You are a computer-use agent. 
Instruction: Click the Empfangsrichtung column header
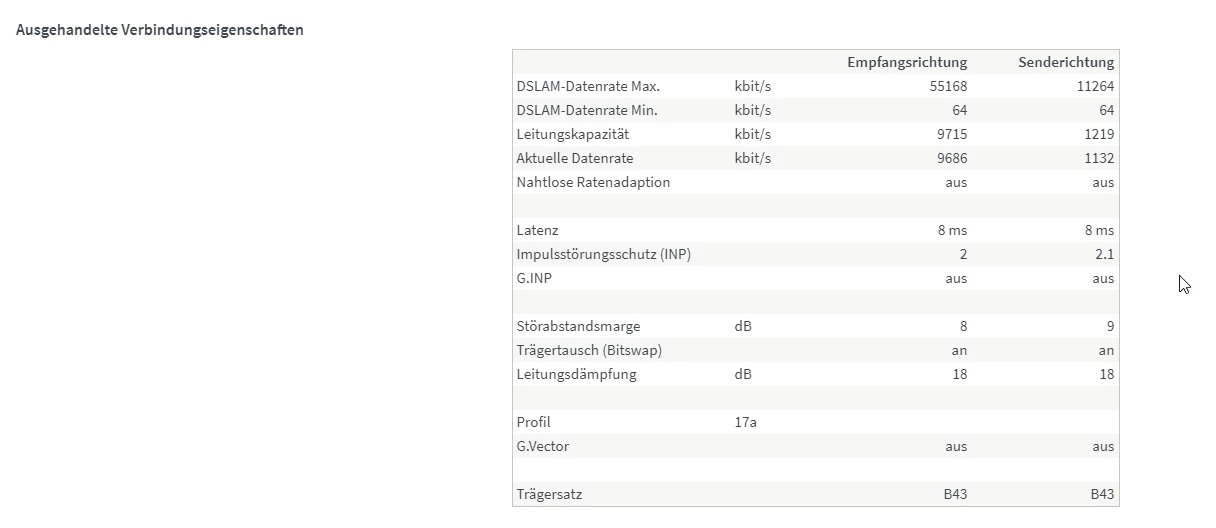907,62
